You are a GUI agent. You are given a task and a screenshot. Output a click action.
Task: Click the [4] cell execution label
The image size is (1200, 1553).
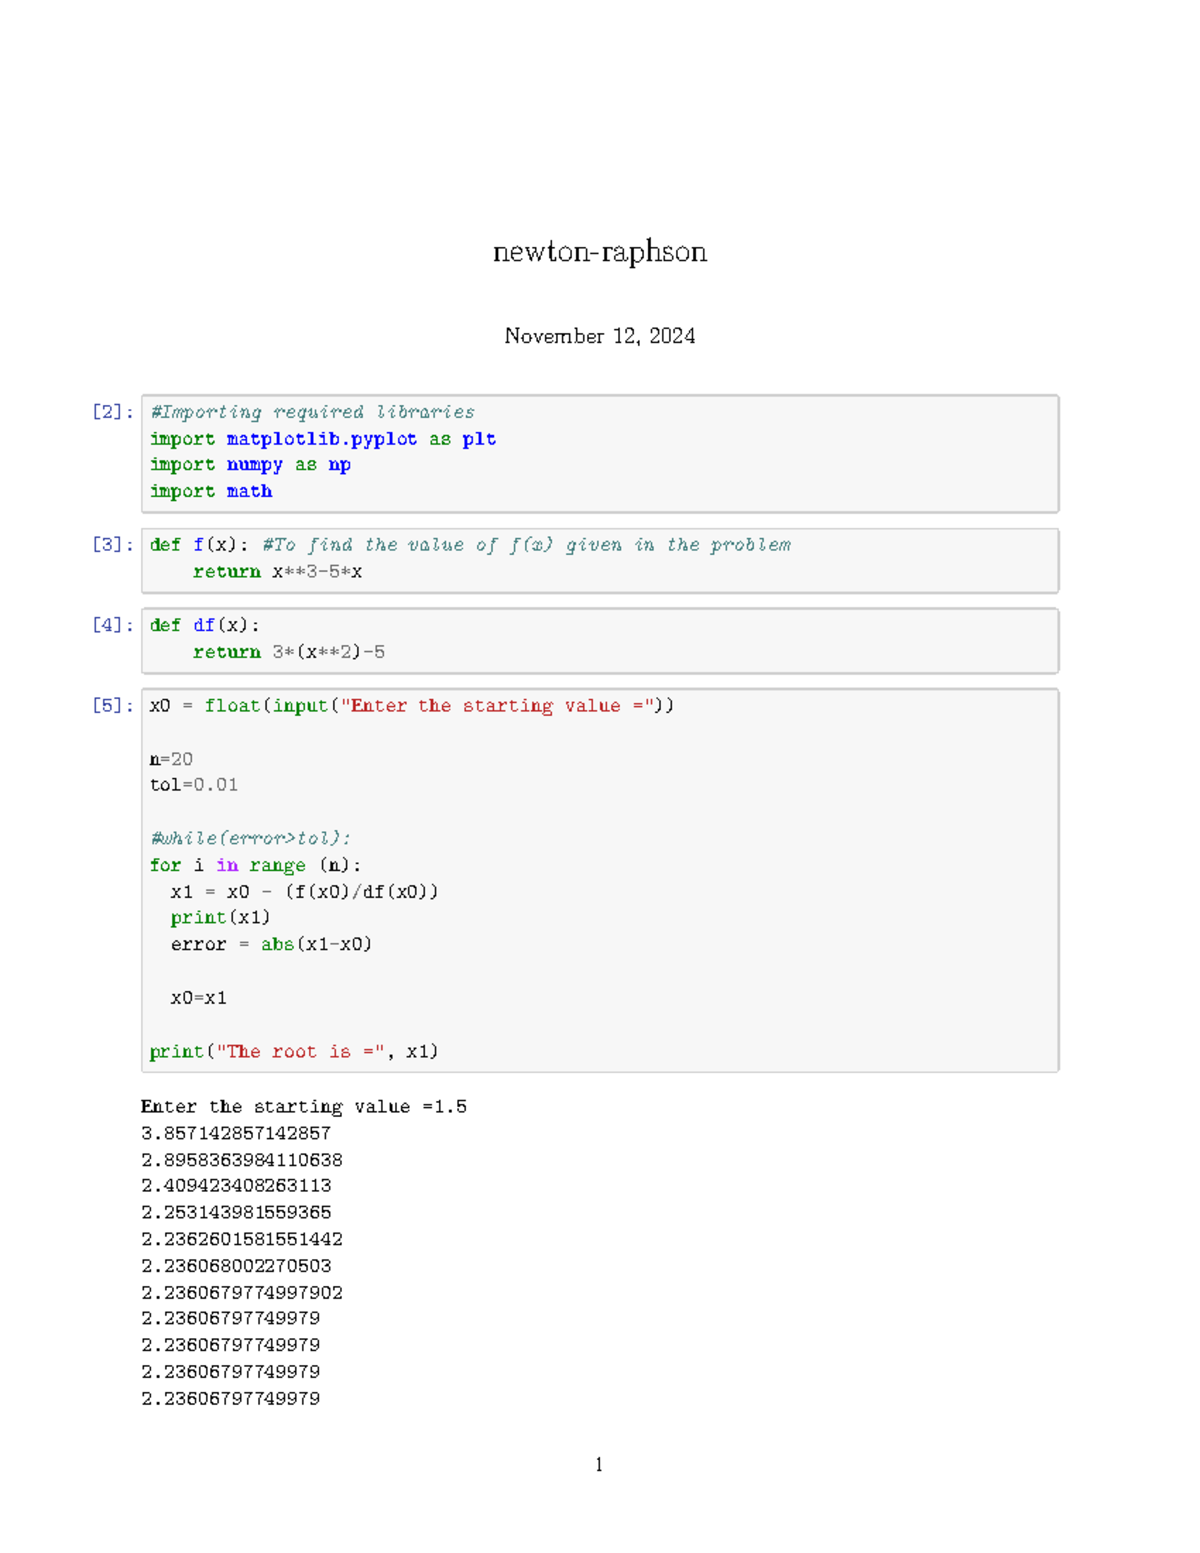(110, 625)
